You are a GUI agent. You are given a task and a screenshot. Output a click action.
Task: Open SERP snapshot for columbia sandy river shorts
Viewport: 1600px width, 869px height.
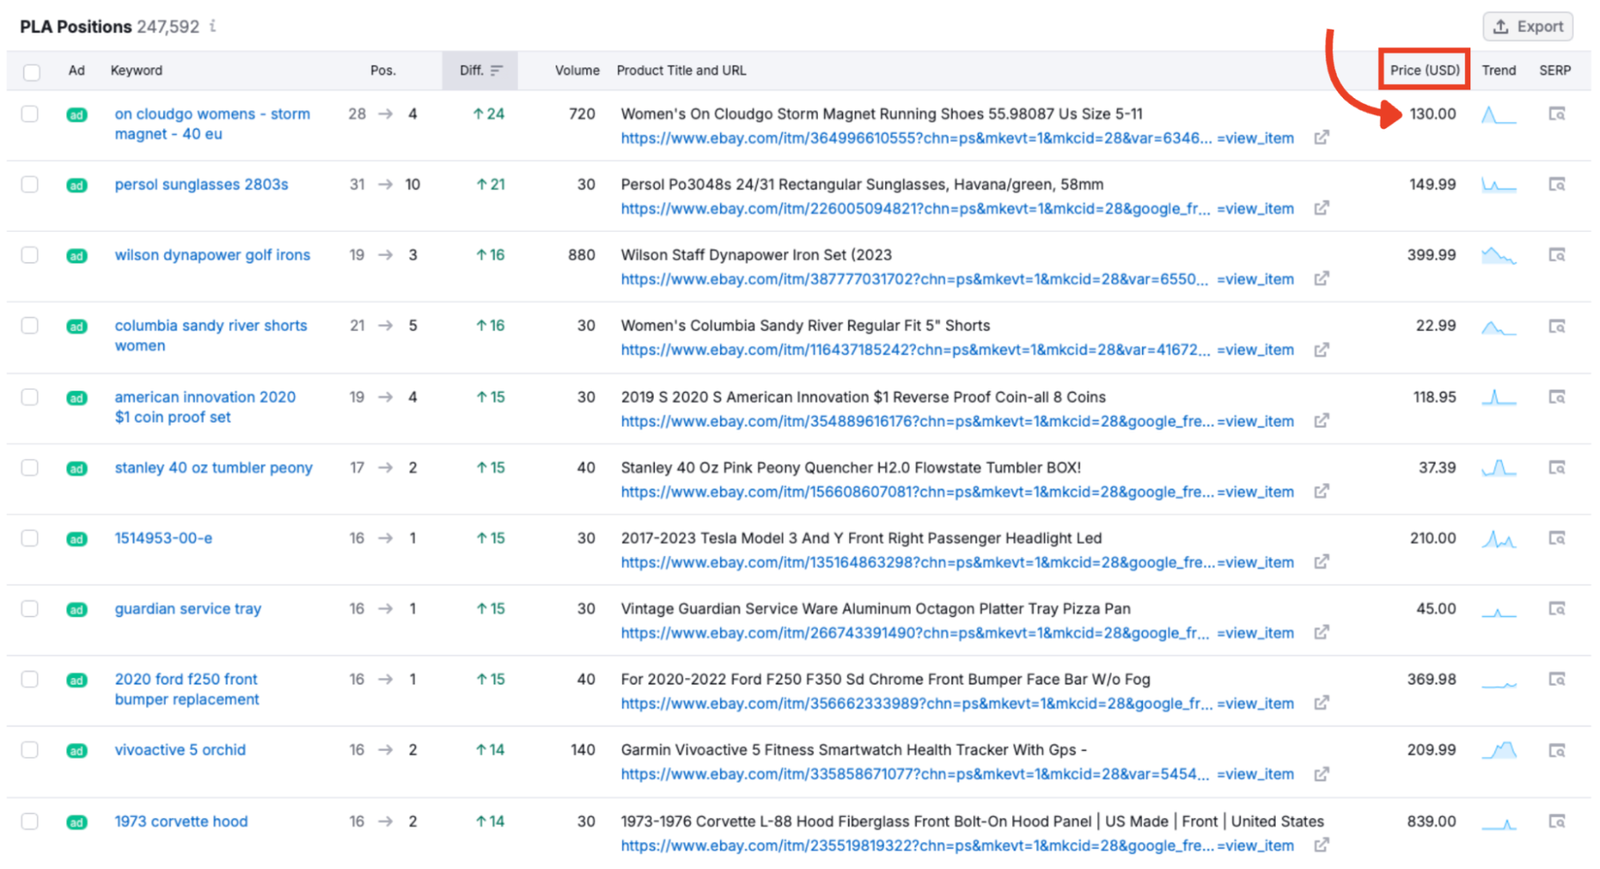pyautogui.click(x=1556, y=326)
